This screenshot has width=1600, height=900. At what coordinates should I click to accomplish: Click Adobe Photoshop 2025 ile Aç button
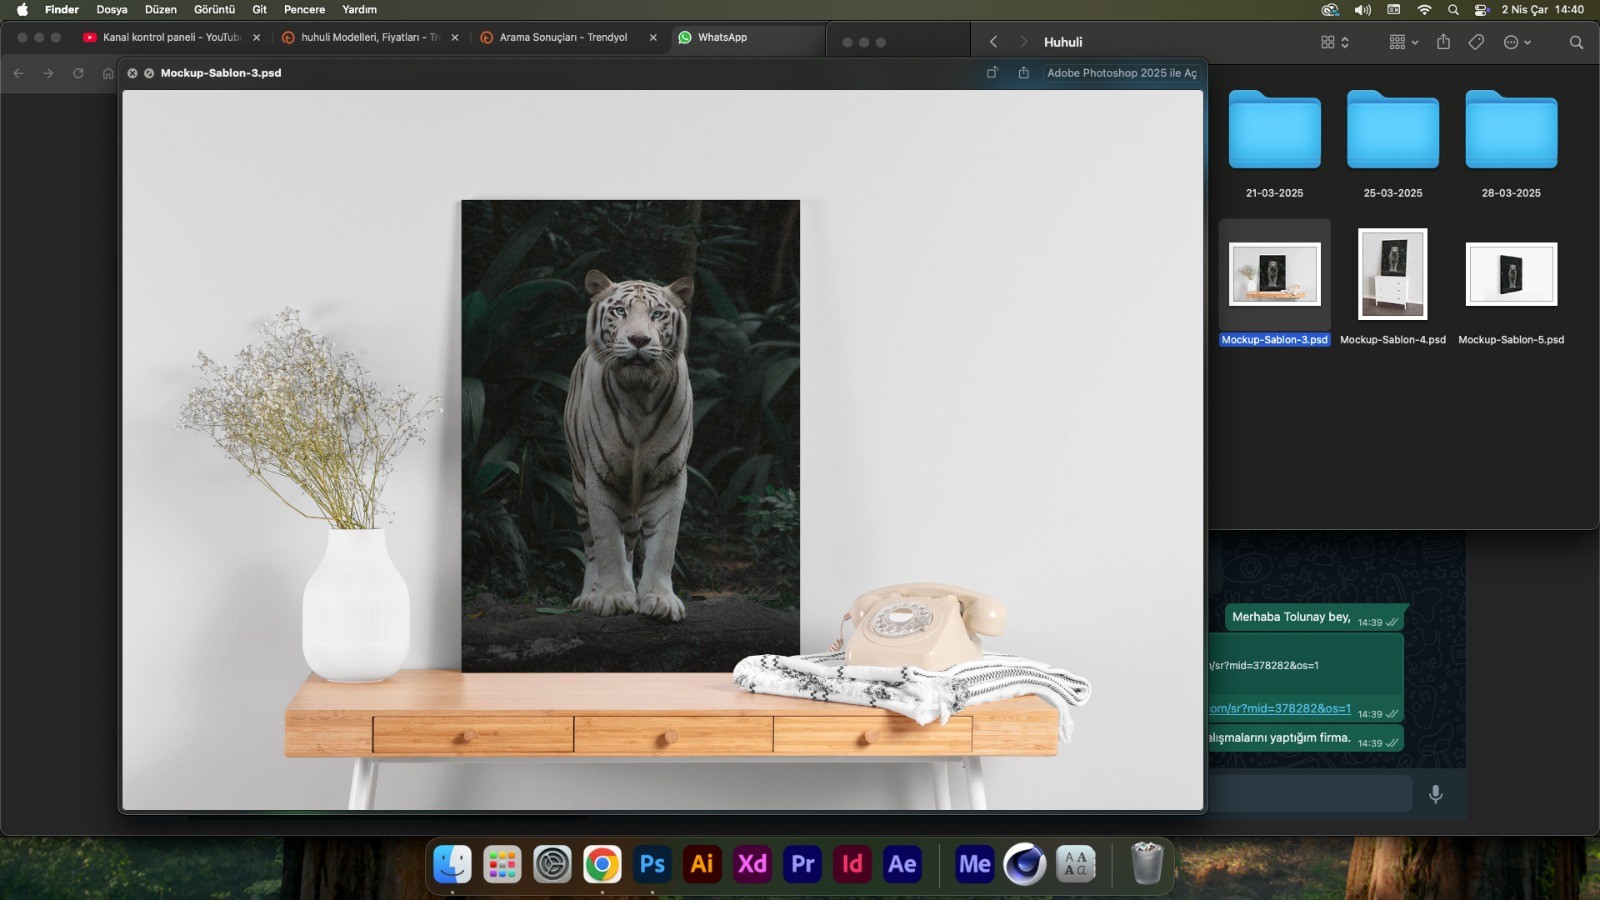coord(1121,73)
